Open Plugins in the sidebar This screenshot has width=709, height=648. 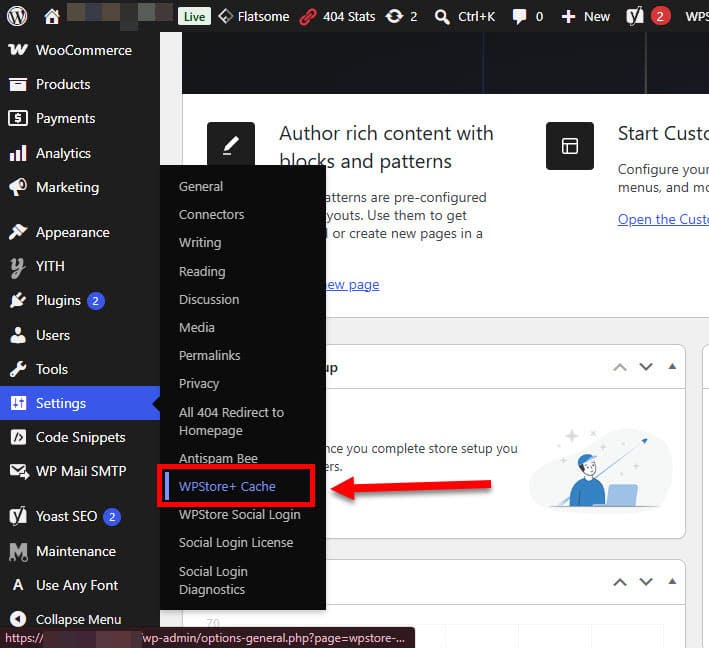(x=57, y=301)
